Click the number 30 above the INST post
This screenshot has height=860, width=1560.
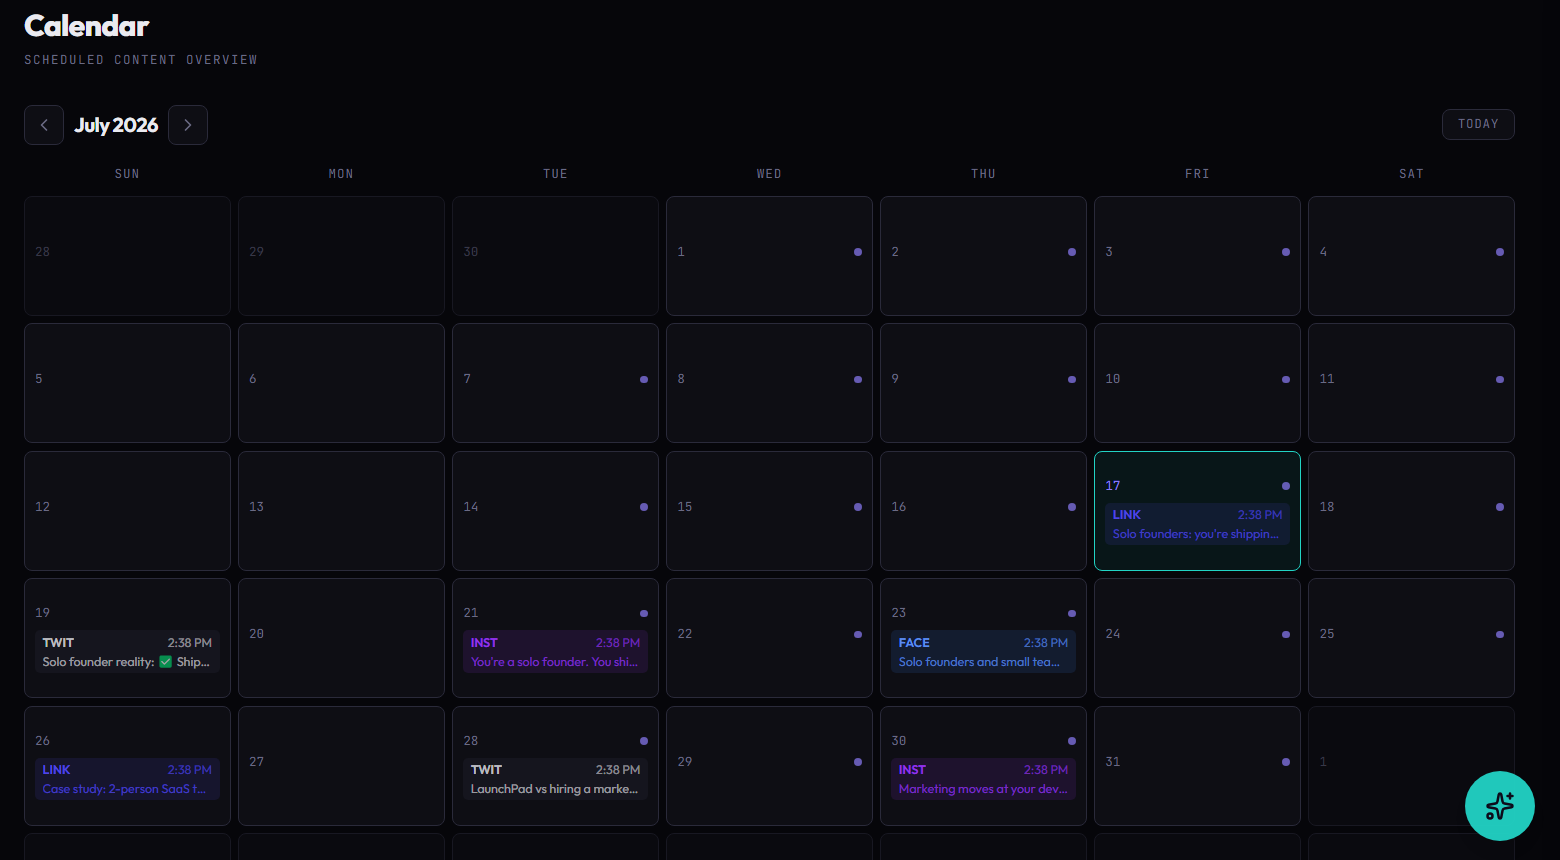[899, 741]
